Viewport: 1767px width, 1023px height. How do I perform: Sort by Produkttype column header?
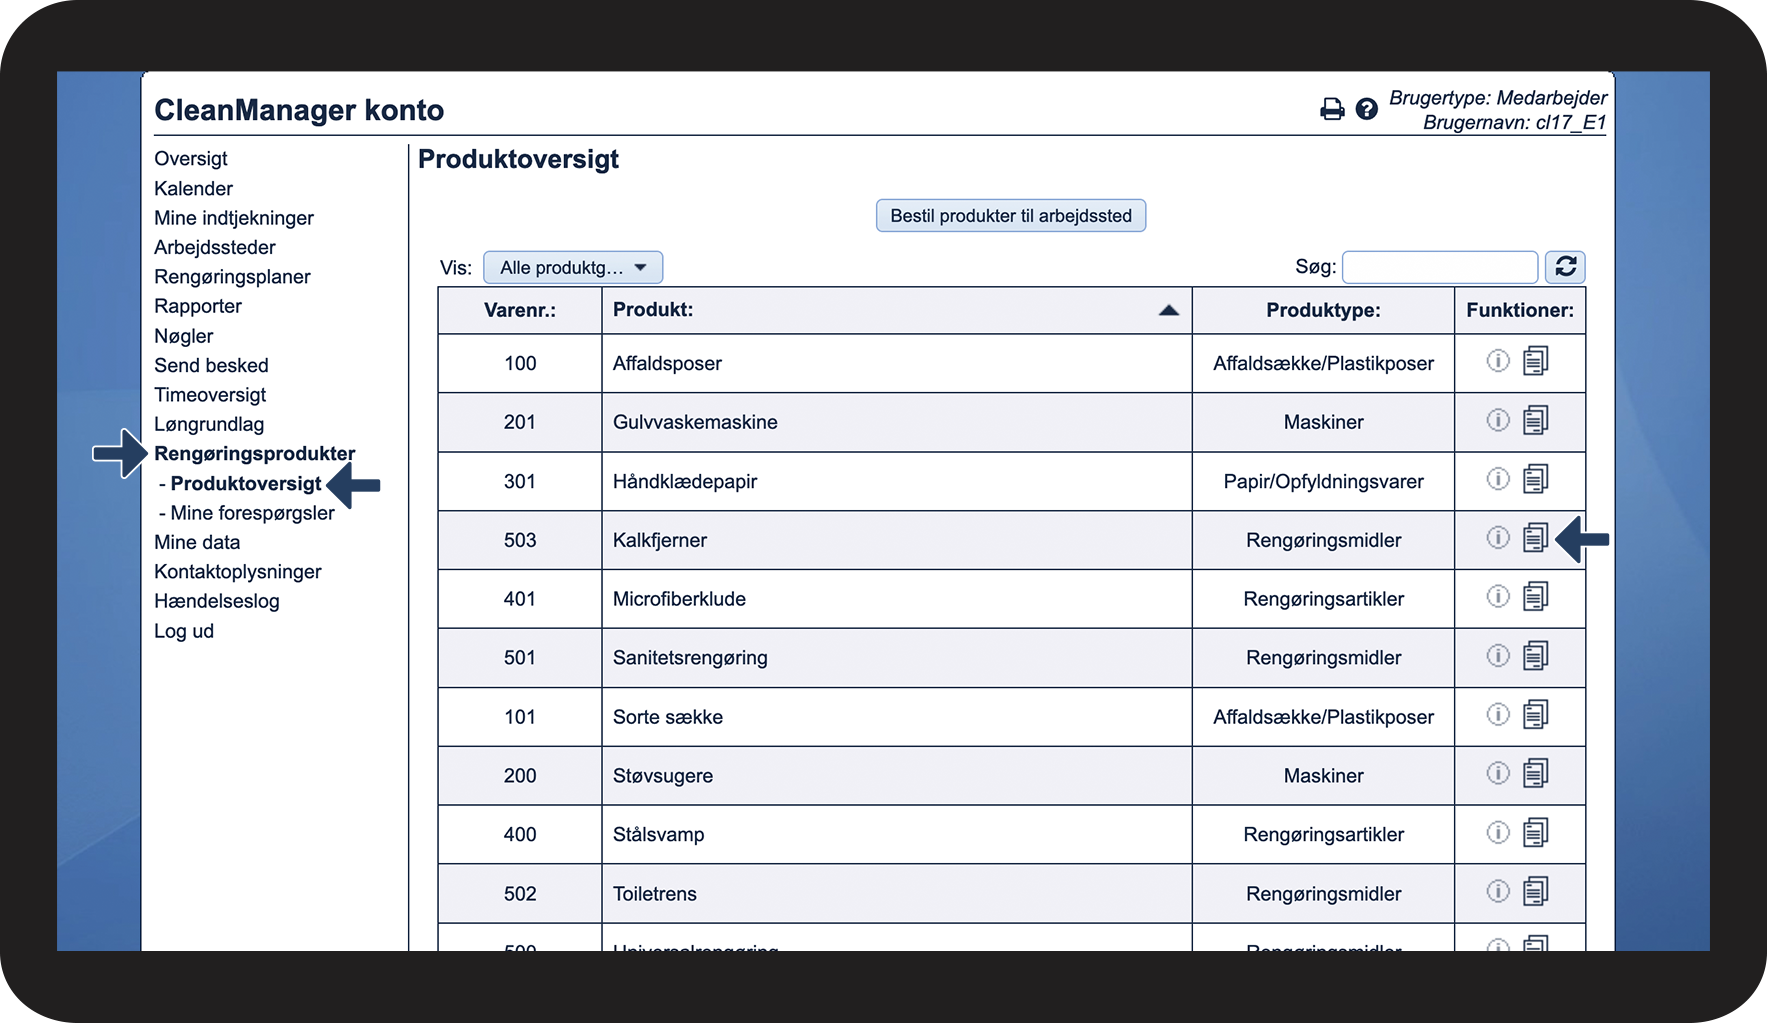pyautogui.click(x=1323, y=310)
